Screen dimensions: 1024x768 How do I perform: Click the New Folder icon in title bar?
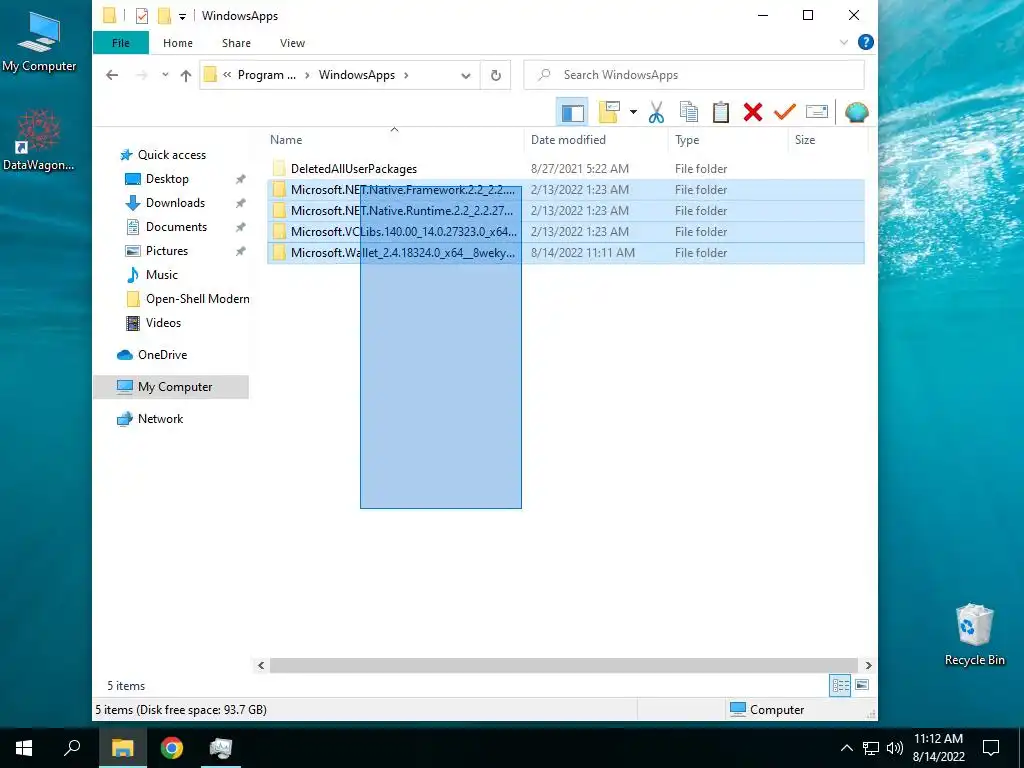point(165,16)
